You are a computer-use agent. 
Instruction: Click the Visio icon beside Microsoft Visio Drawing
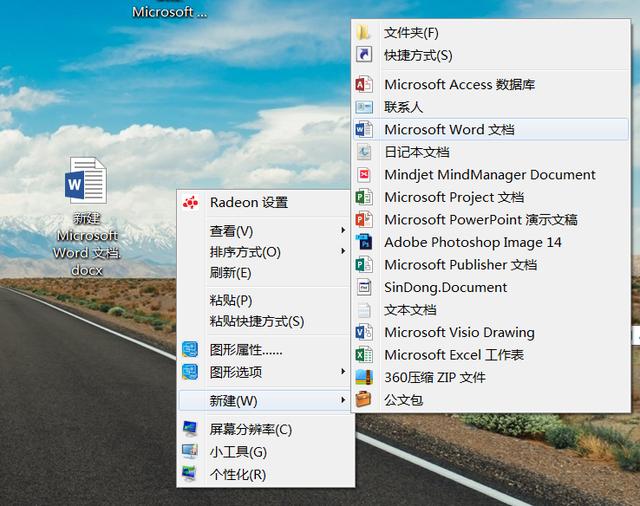tap(364, 333)
